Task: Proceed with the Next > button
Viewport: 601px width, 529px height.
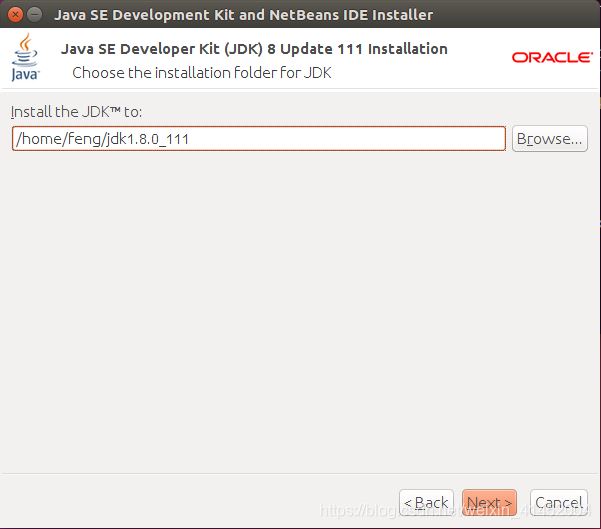Action: click(x=489, y=502)
